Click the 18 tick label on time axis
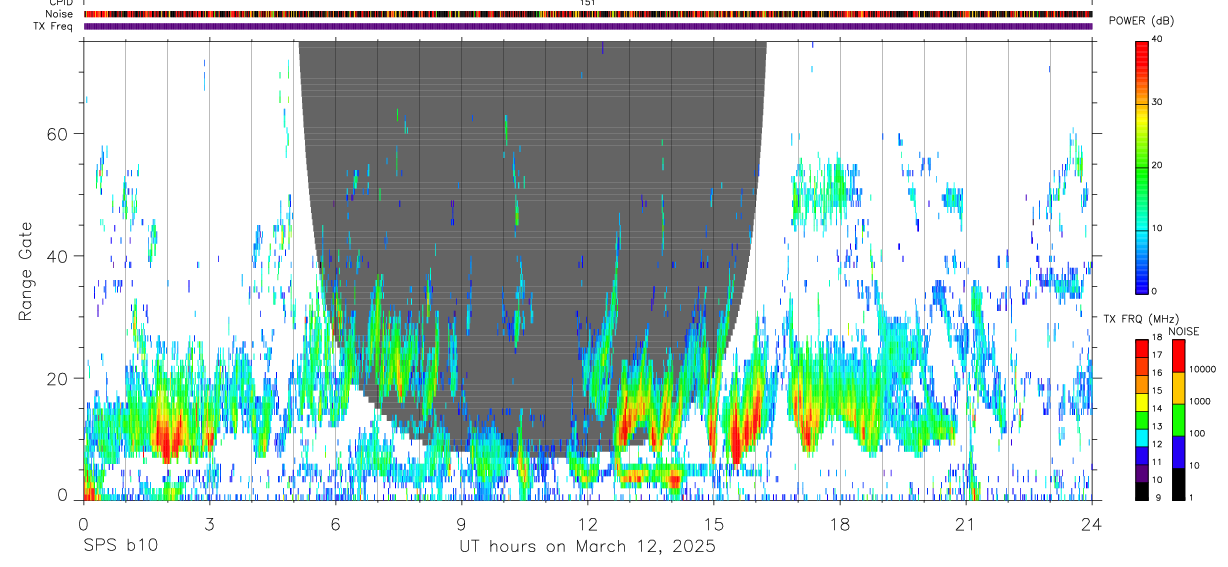The width and height of the screenshot is (1228, 567). tap(839, 523)
